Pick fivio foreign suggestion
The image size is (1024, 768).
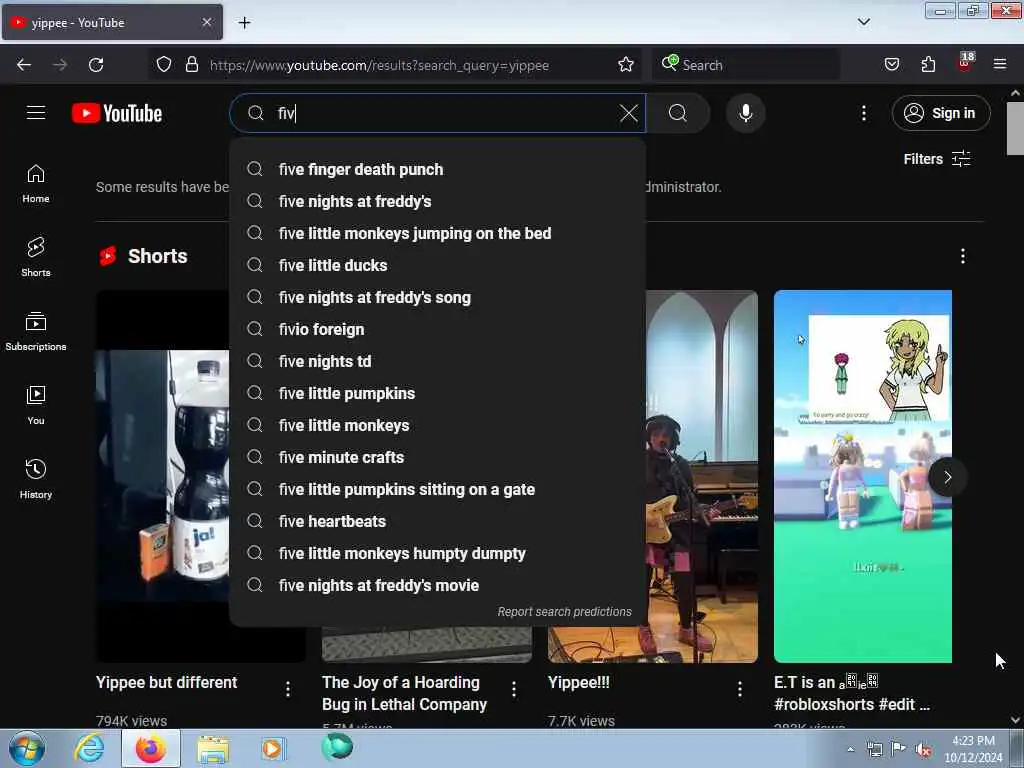coord(438,330)
